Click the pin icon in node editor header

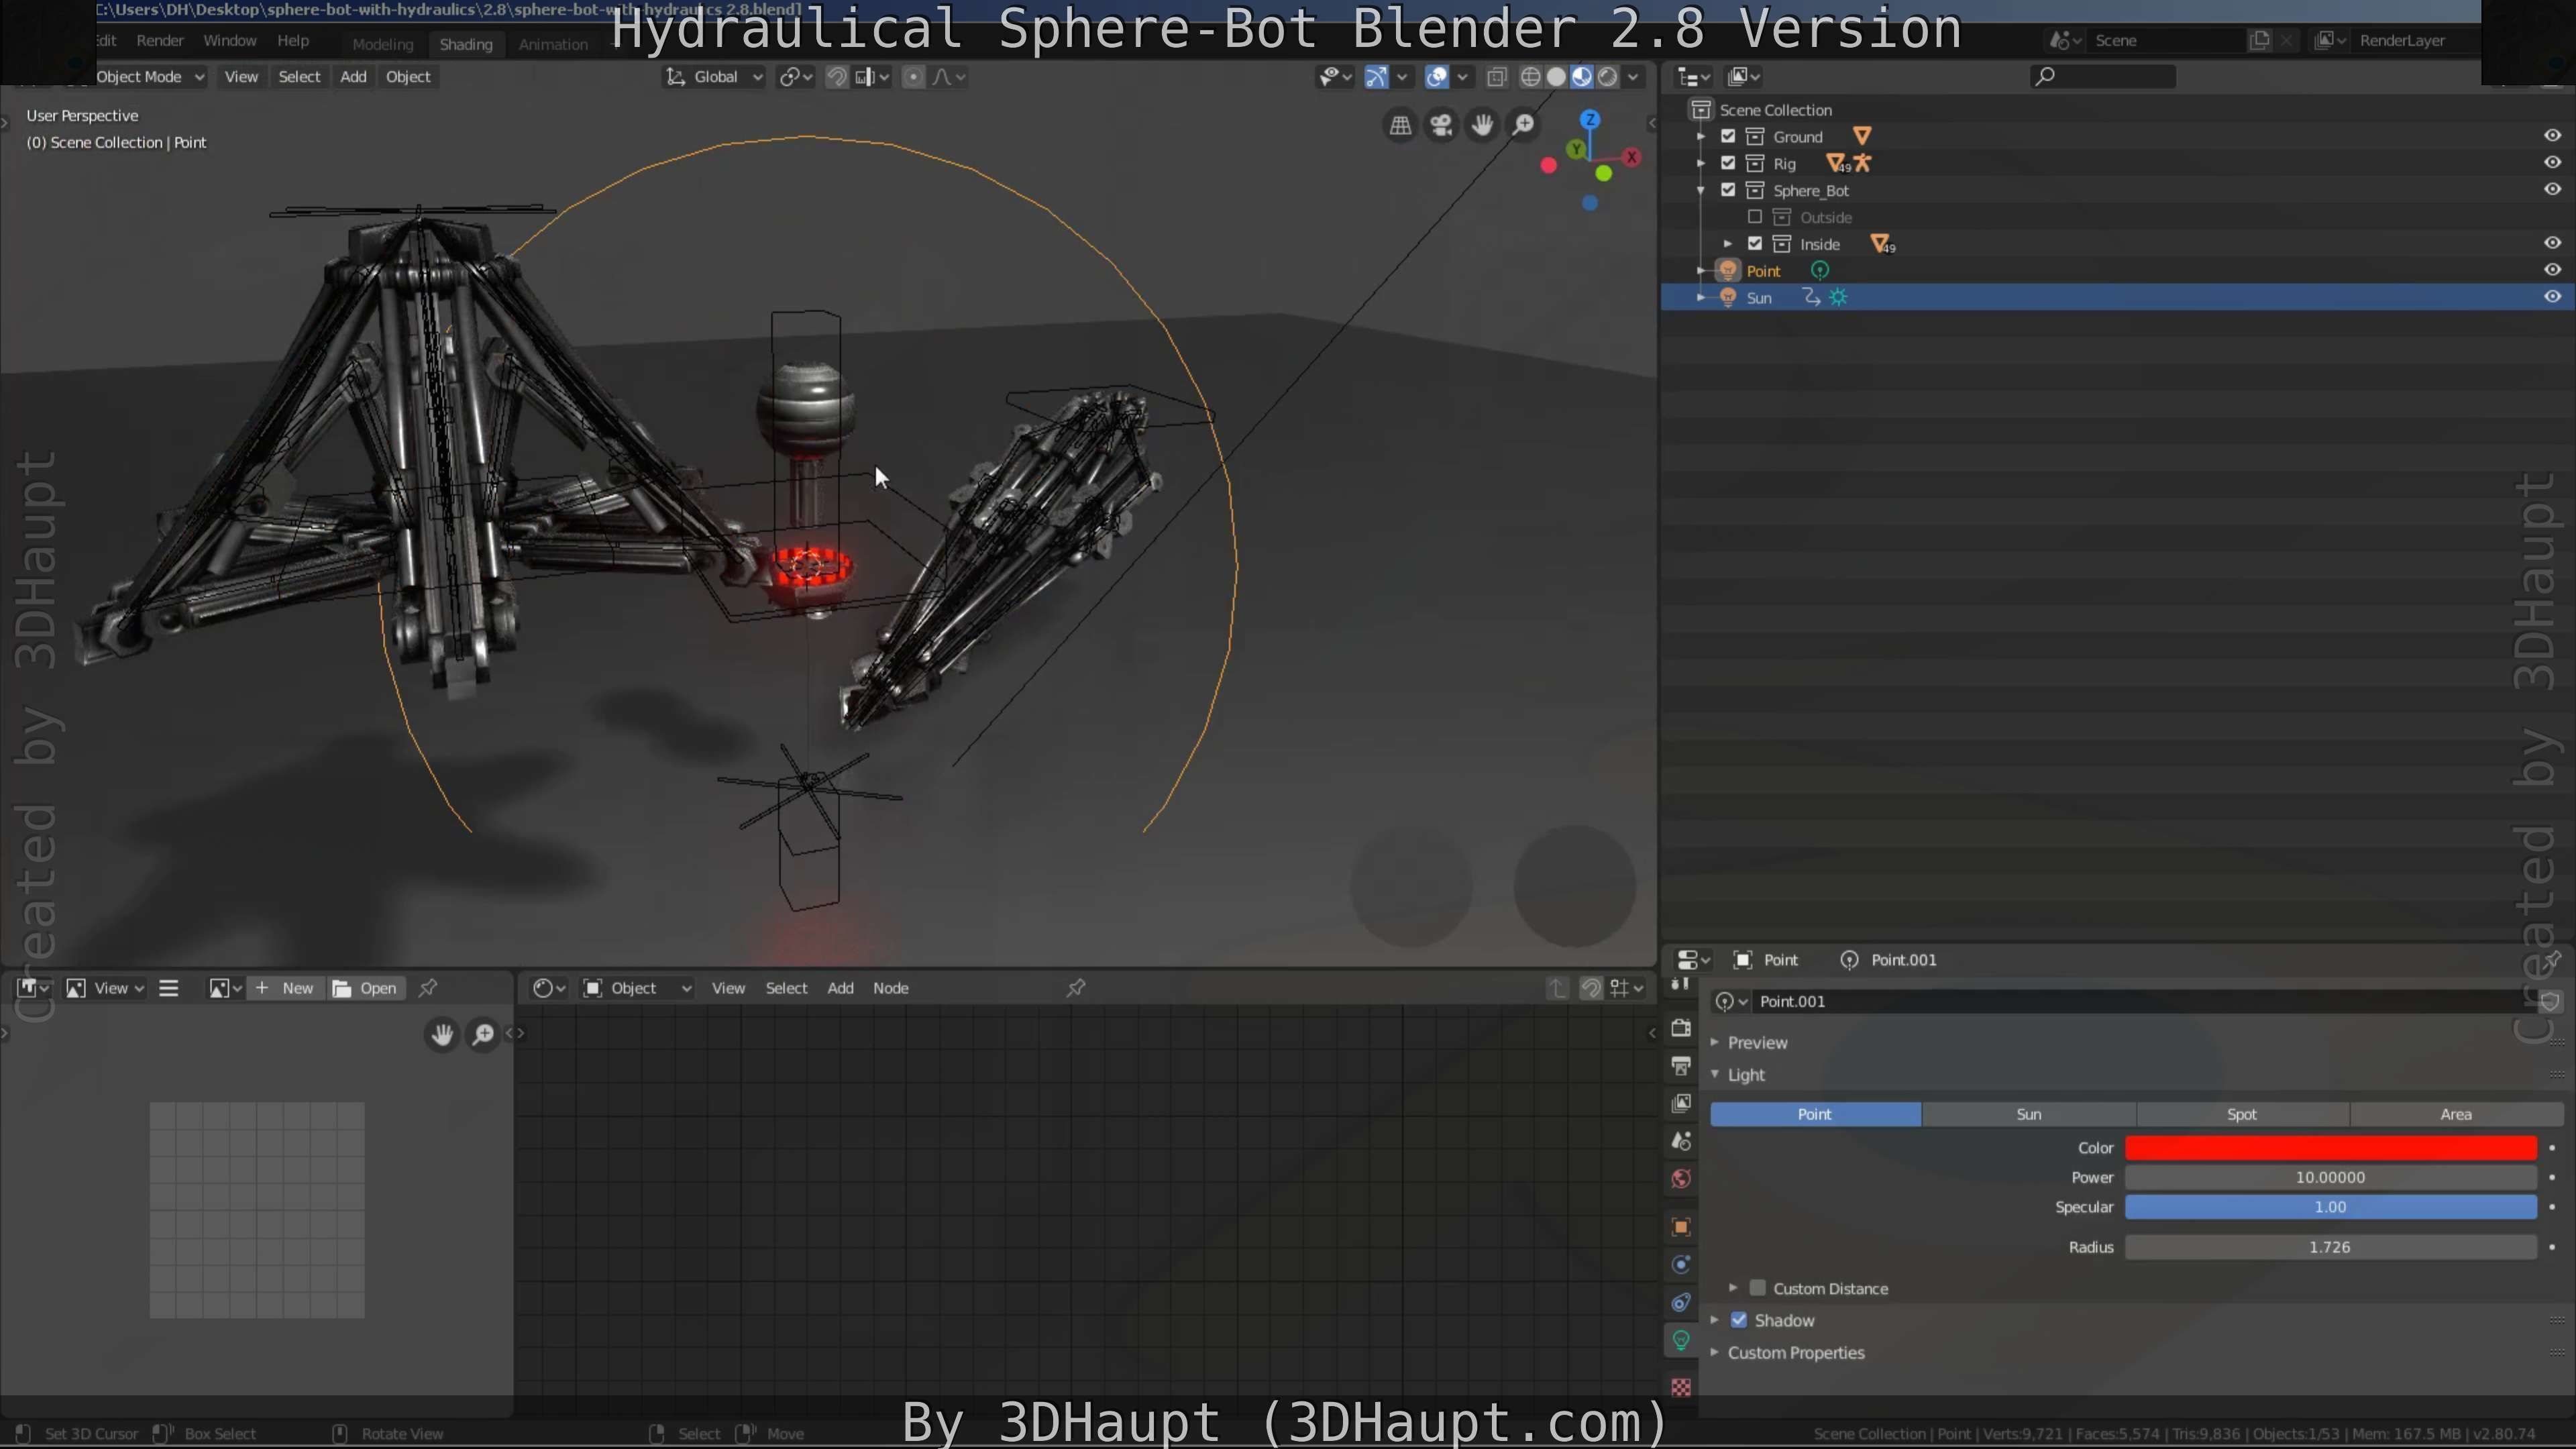(x=1076, y=988)
